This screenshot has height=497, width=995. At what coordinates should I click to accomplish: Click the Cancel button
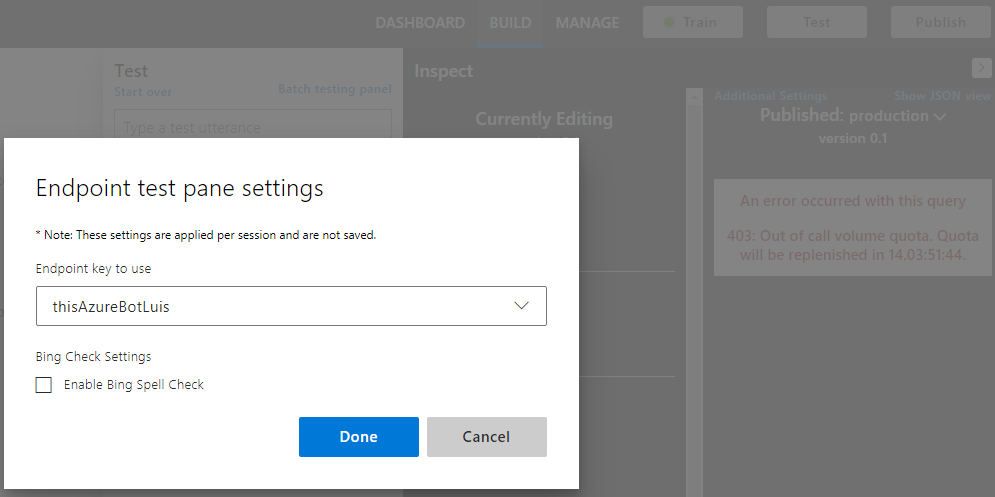pos(487,437)
